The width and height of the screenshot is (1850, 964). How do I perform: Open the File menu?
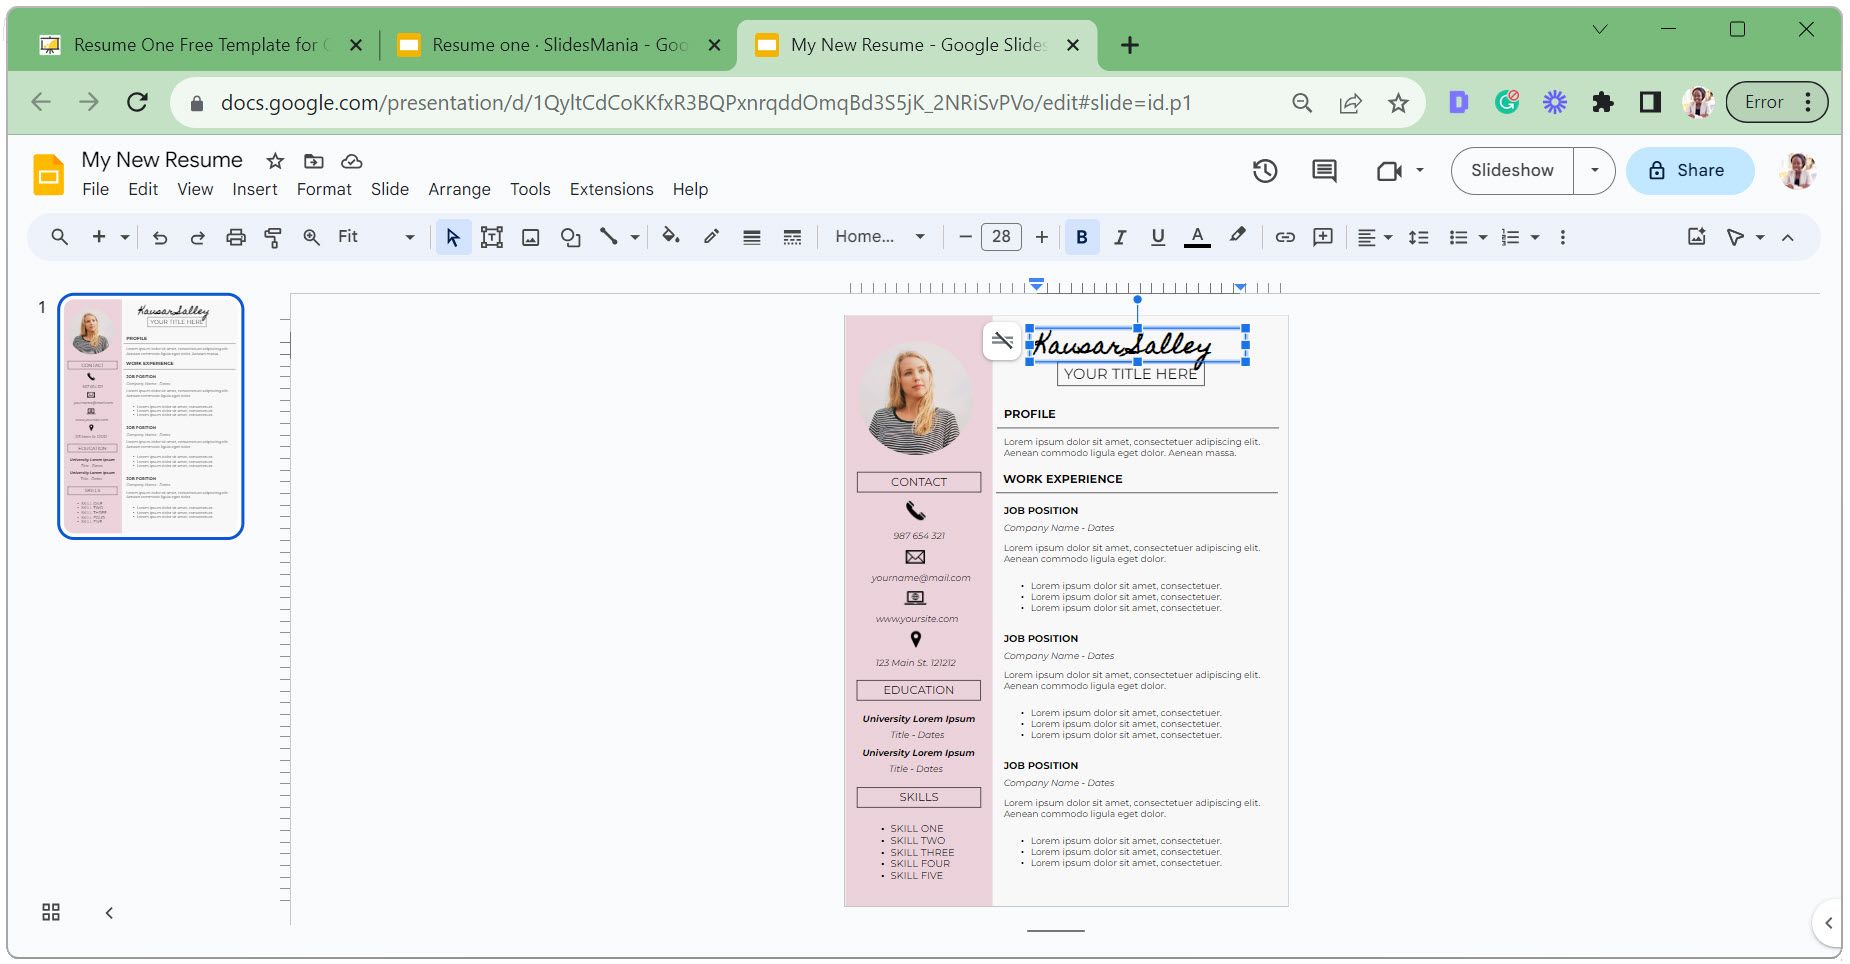96,190
